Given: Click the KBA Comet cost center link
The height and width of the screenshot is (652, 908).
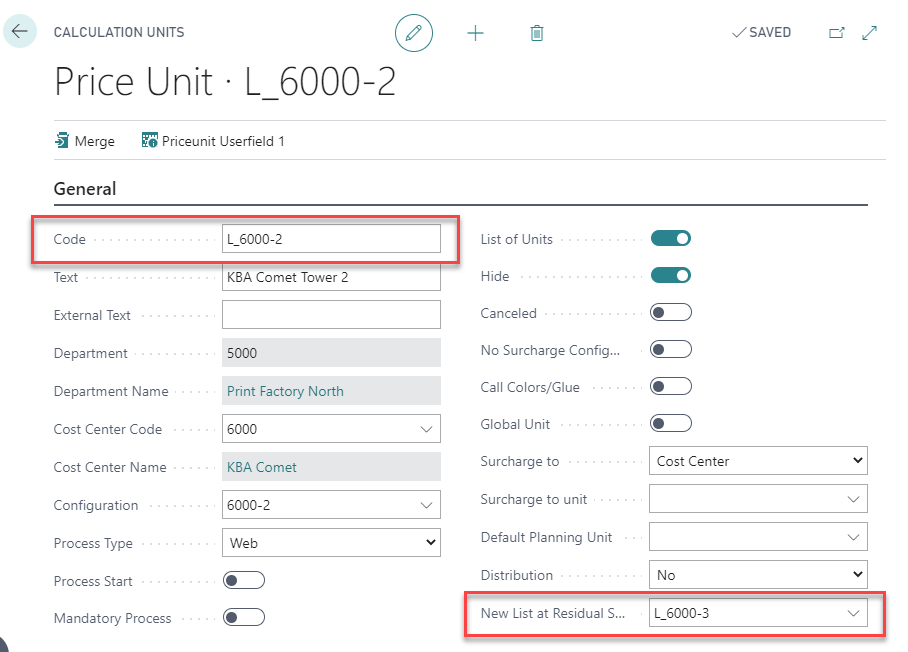Looking at the screenshot, I should pyautogui.click(x=262, y=467).
